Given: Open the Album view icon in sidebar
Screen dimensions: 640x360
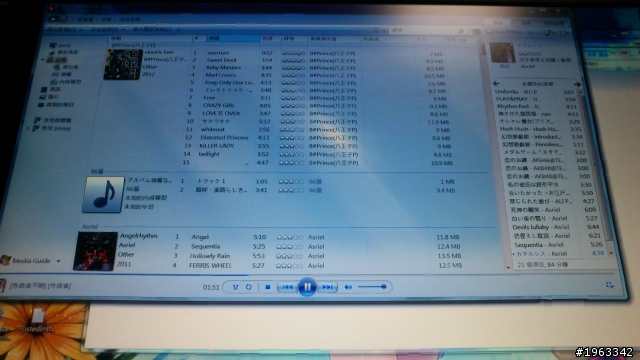Looking at the screenshot, I should coord(55,74).
